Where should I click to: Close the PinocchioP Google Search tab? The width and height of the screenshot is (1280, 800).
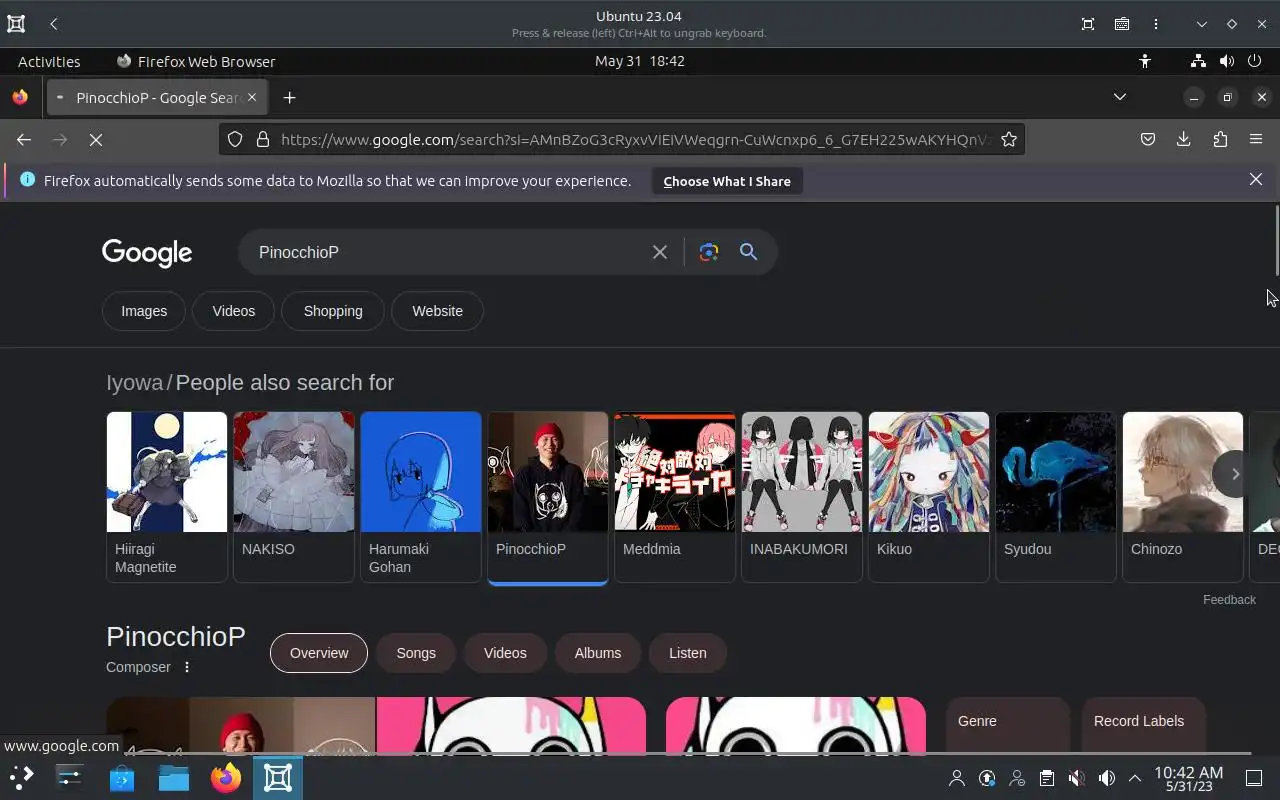pyautogui.click(x=252, y=97)
